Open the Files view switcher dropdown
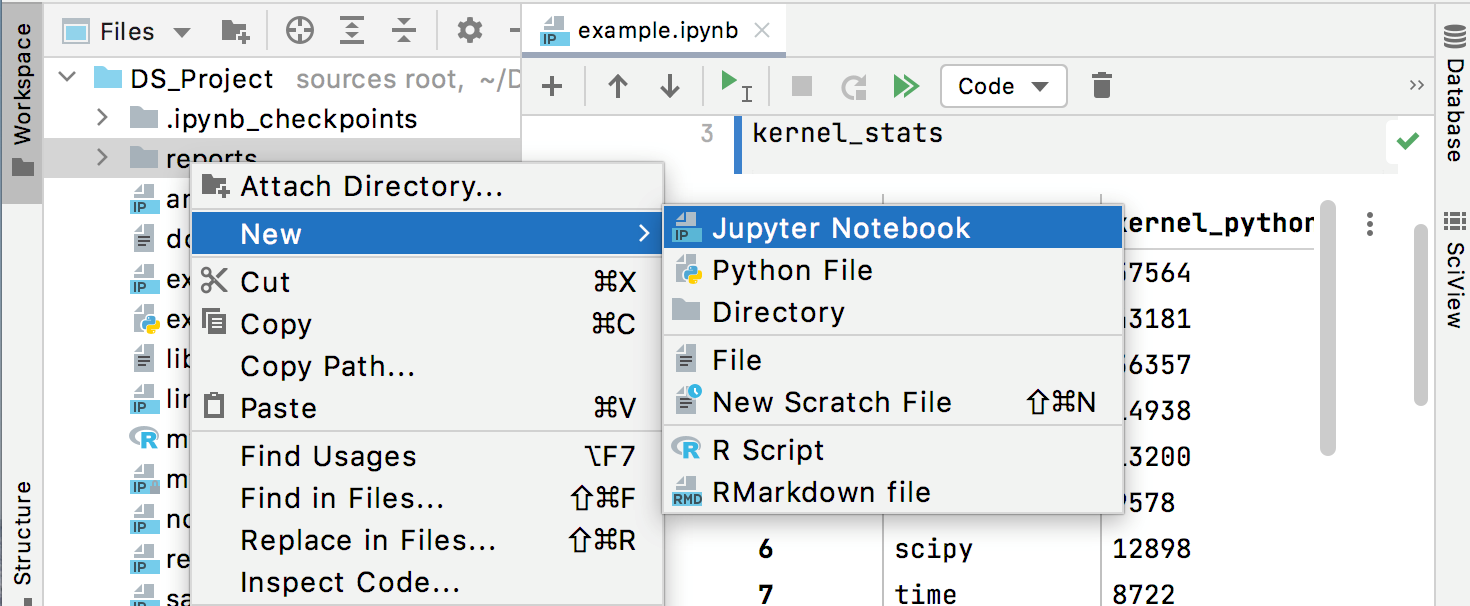 pyautogui.click(x=181, y=31)
